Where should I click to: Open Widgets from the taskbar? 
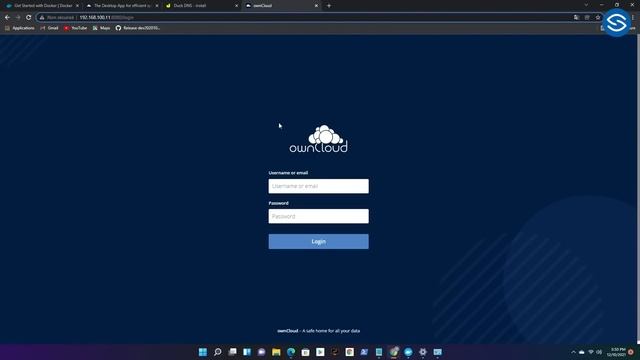(x=247, y=352)
